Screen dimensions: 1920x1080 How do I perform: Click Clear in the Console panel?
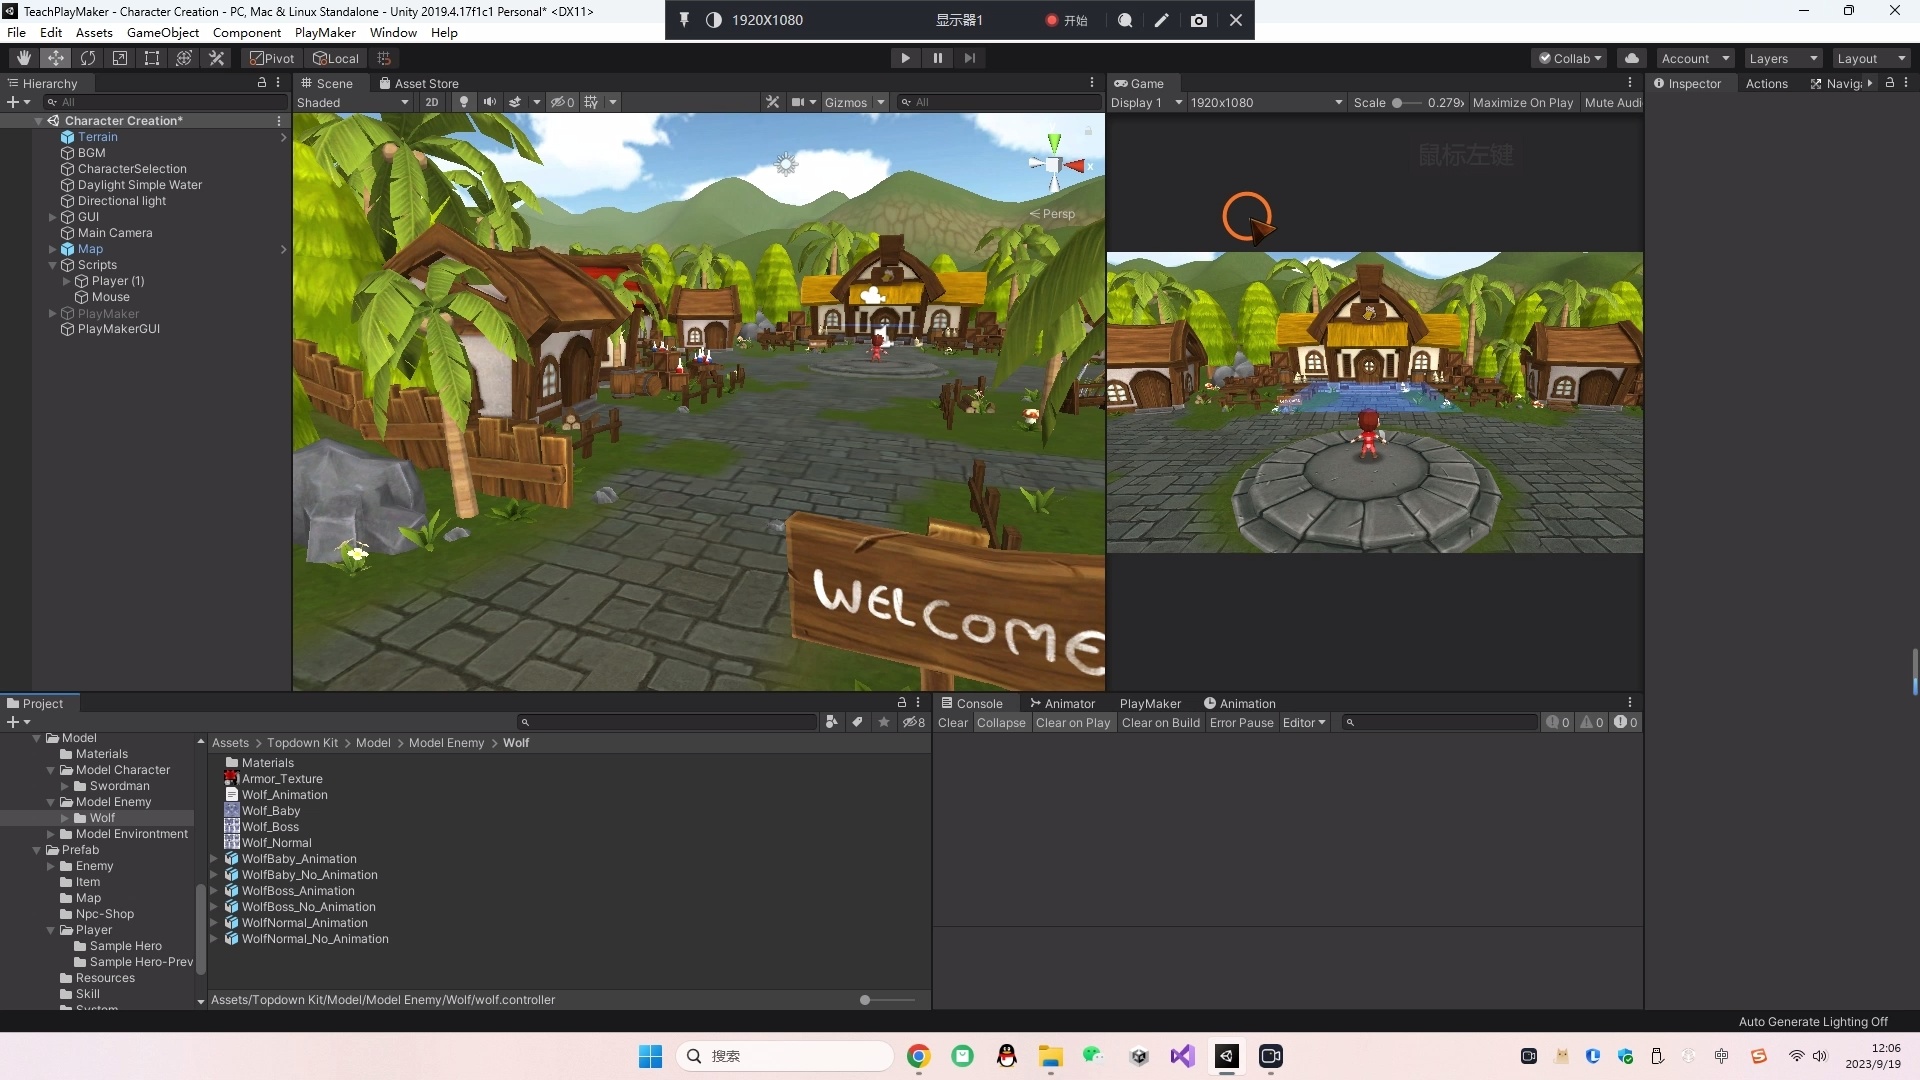coord(953,722)
